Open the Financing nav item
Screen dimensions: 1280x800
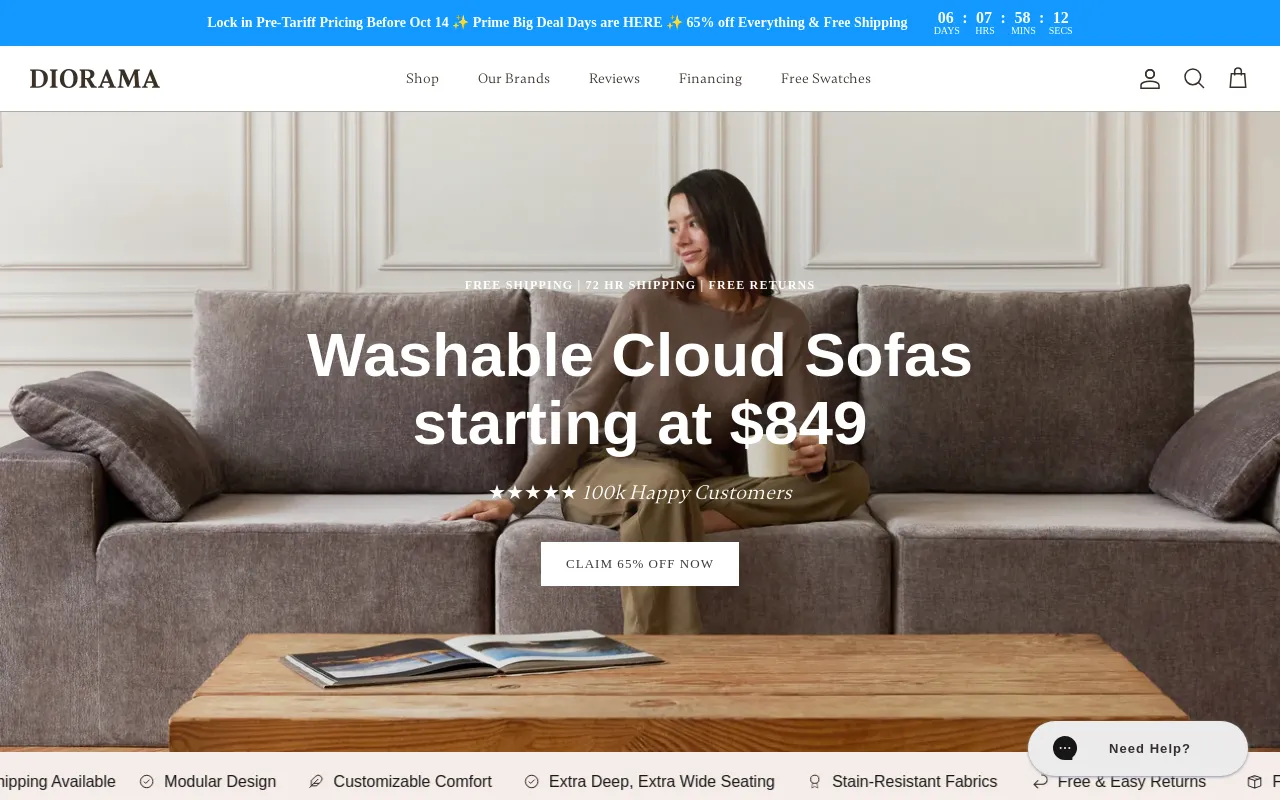click(x=710, y=79)
